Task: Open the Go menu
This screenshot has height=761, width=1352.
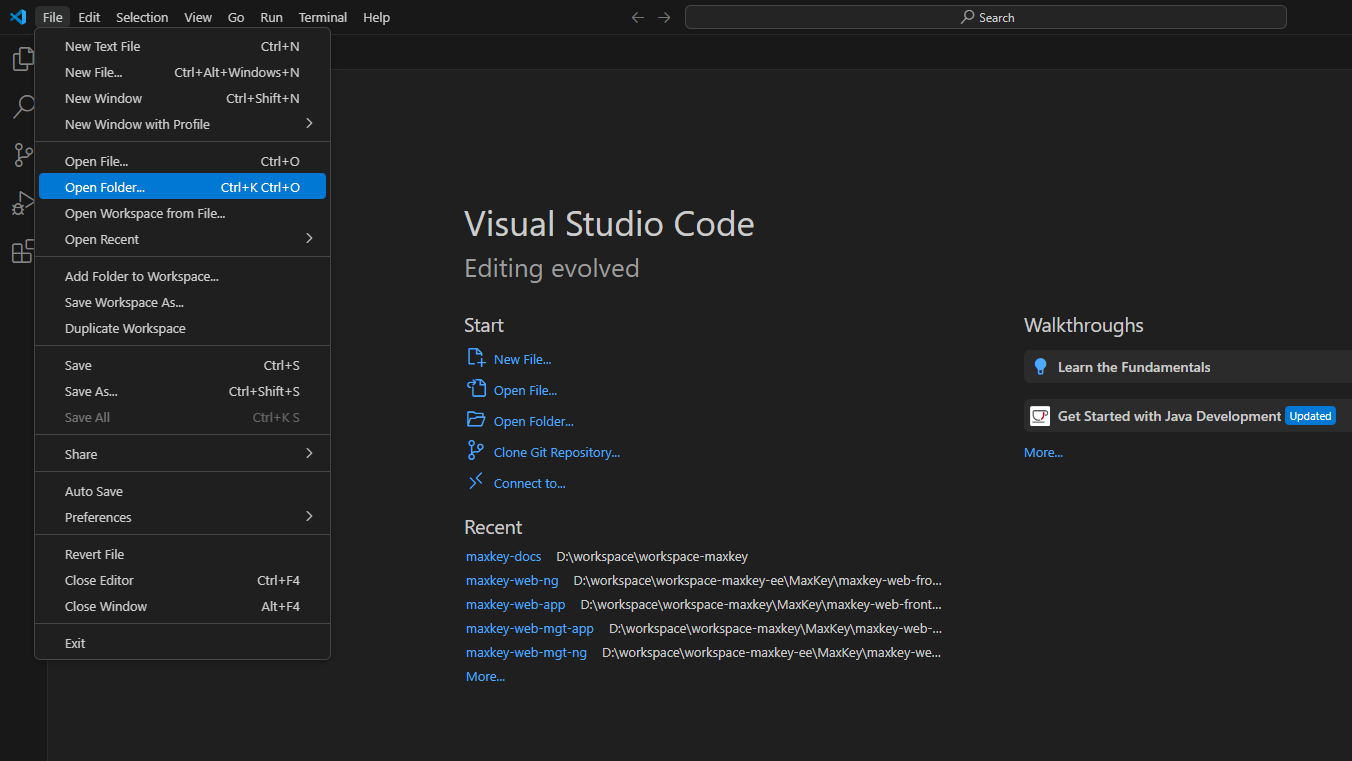Action: coord(236,17)
